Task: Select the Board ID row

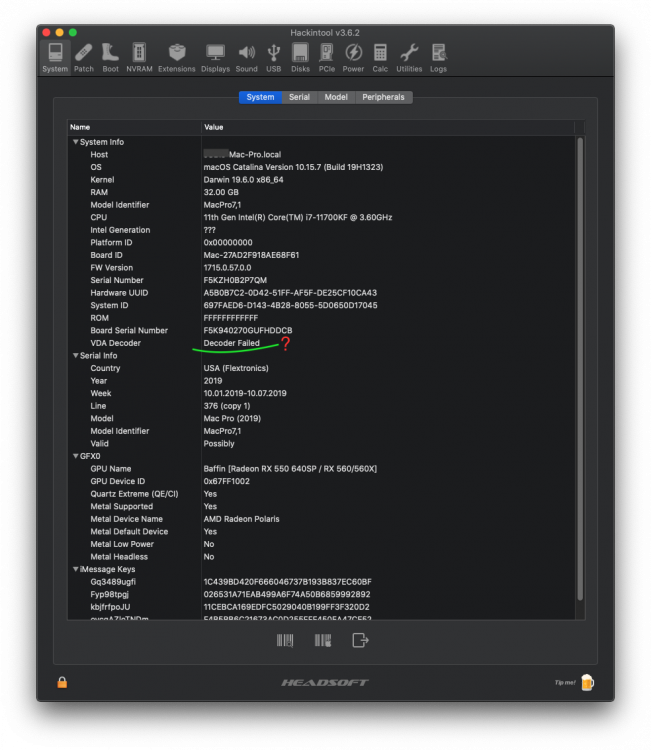Action: 321,255
